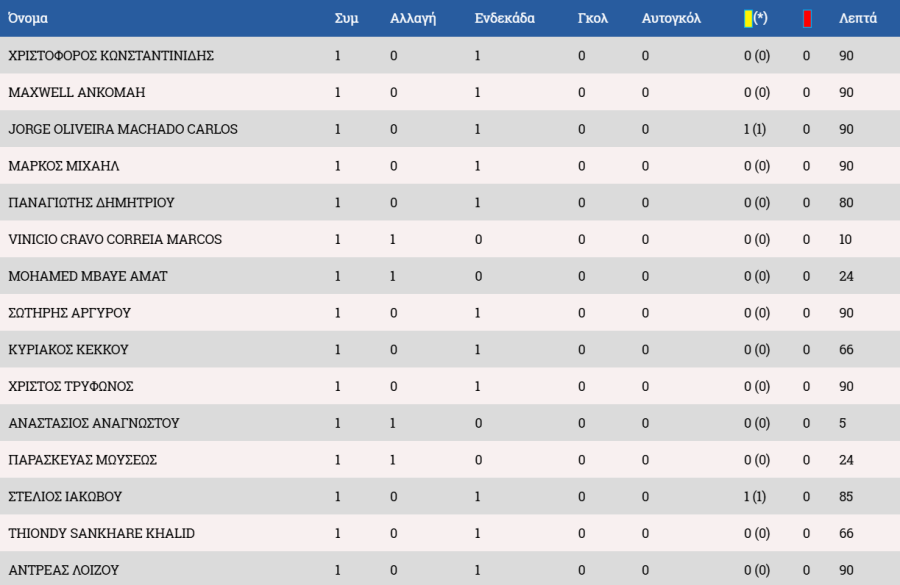Click minutes value for ΑΝΑΣΤΑΣΙΟΣ ΑΝΑΓΝΩΣΤΟΥ
The image size is (900, 585).
click(x=843, y=423)
